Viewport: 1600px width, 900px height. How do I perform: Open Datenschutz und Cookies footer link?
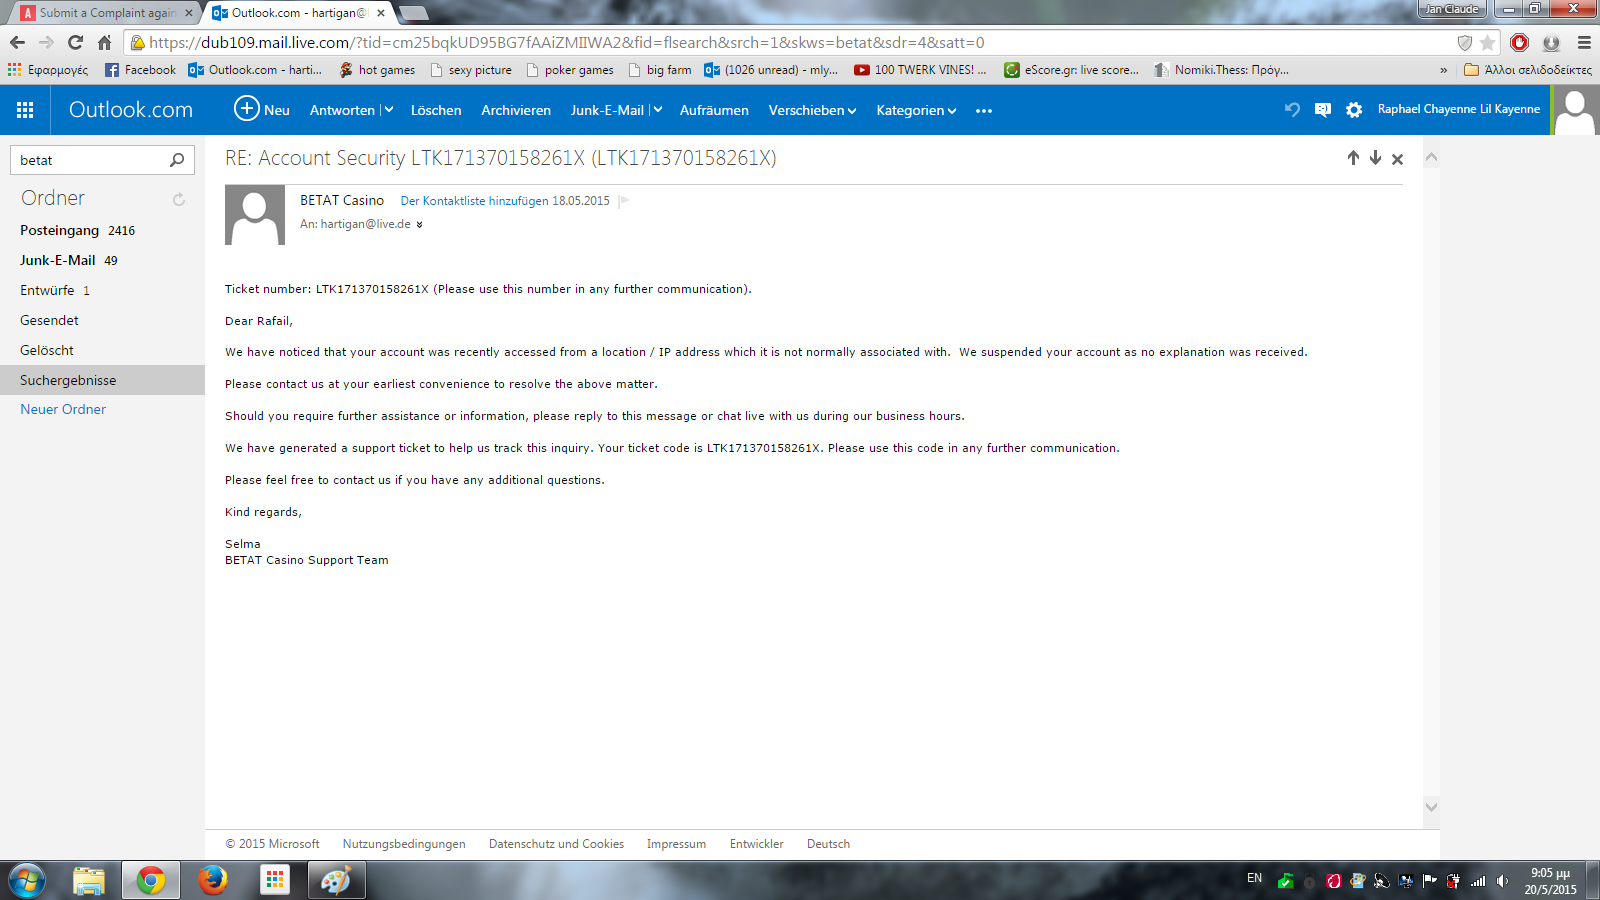[556, 844]
